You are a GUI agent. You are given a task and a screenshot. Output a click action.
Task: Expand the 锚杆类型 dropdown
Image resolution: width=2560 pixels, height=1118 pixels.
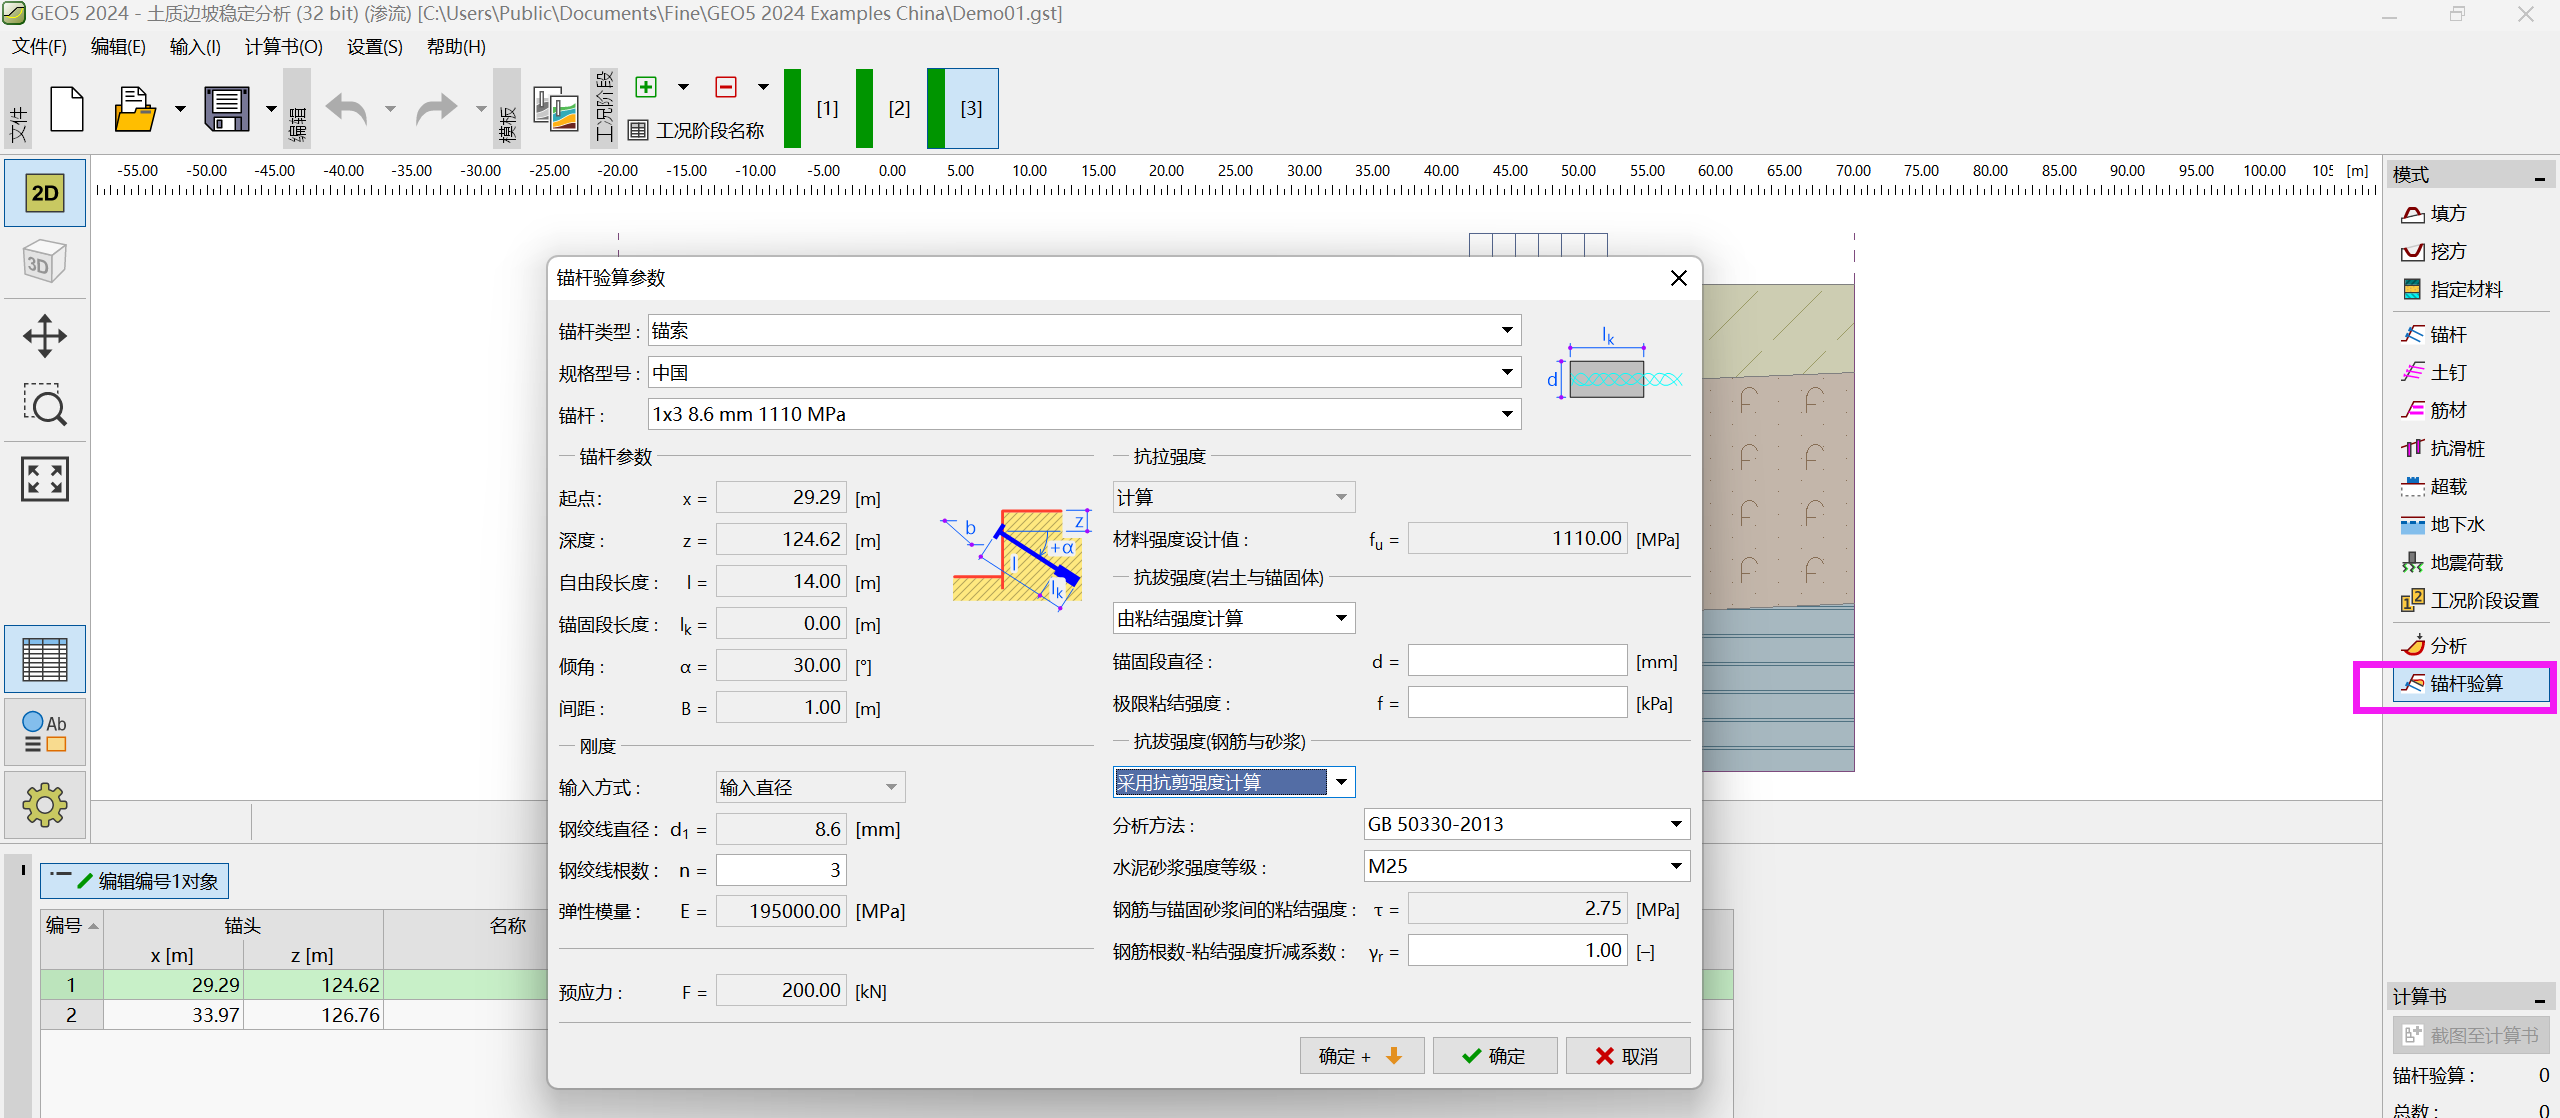point(1507,330)
